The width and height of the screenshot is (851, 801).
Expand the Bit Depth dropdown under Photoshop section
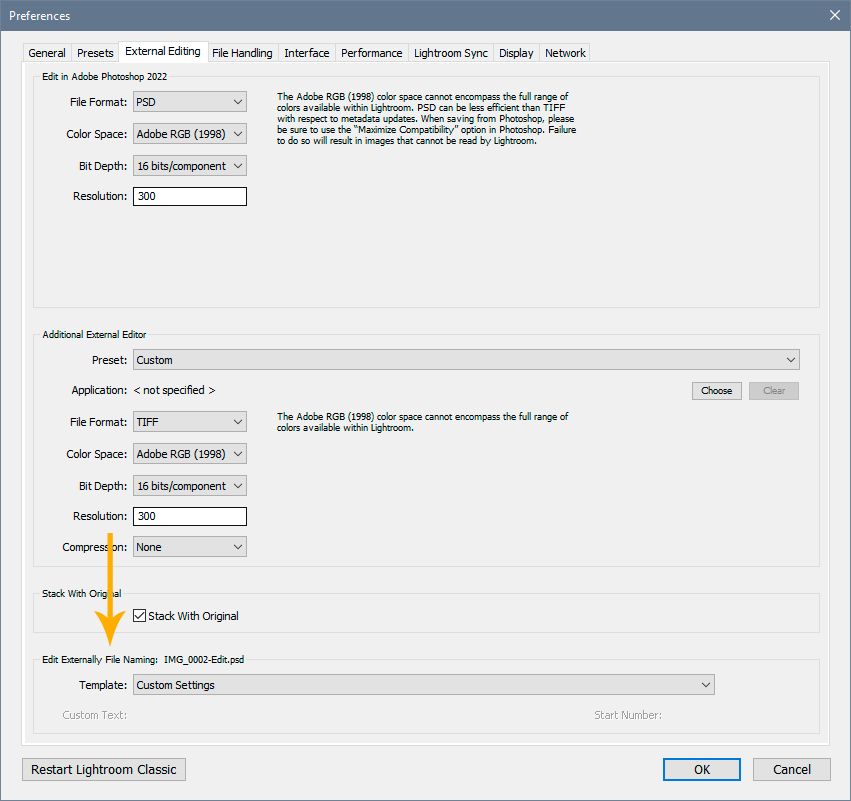click(189, 165)
